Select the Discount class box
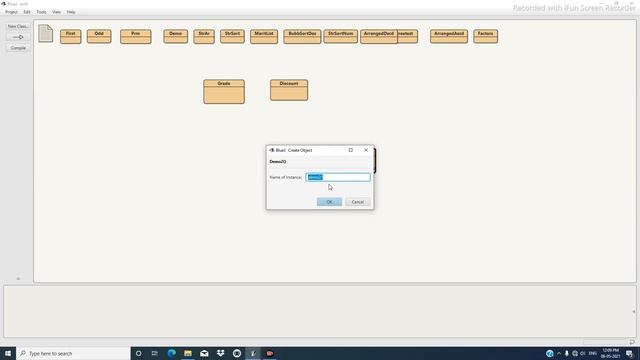This screenshot has width=640, height=360. click(x=289, y=90)
